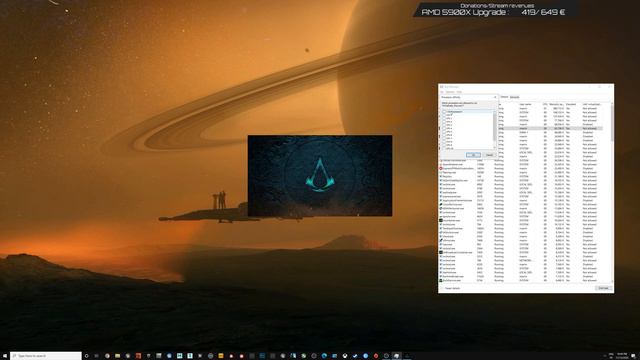Open the notification center icon

coord(634,356)
